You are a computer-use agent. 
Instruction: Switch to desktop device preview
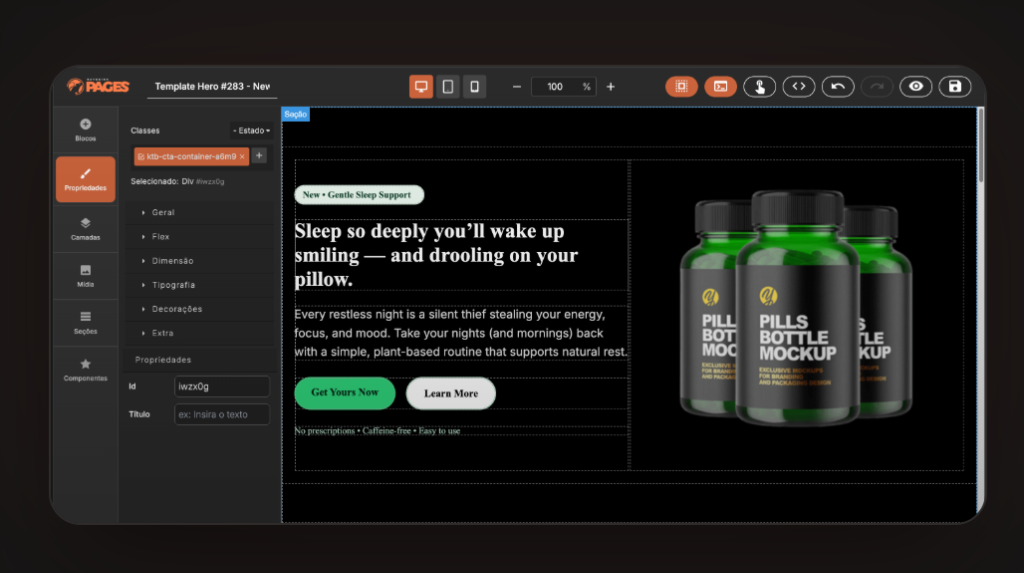[421, 87]
